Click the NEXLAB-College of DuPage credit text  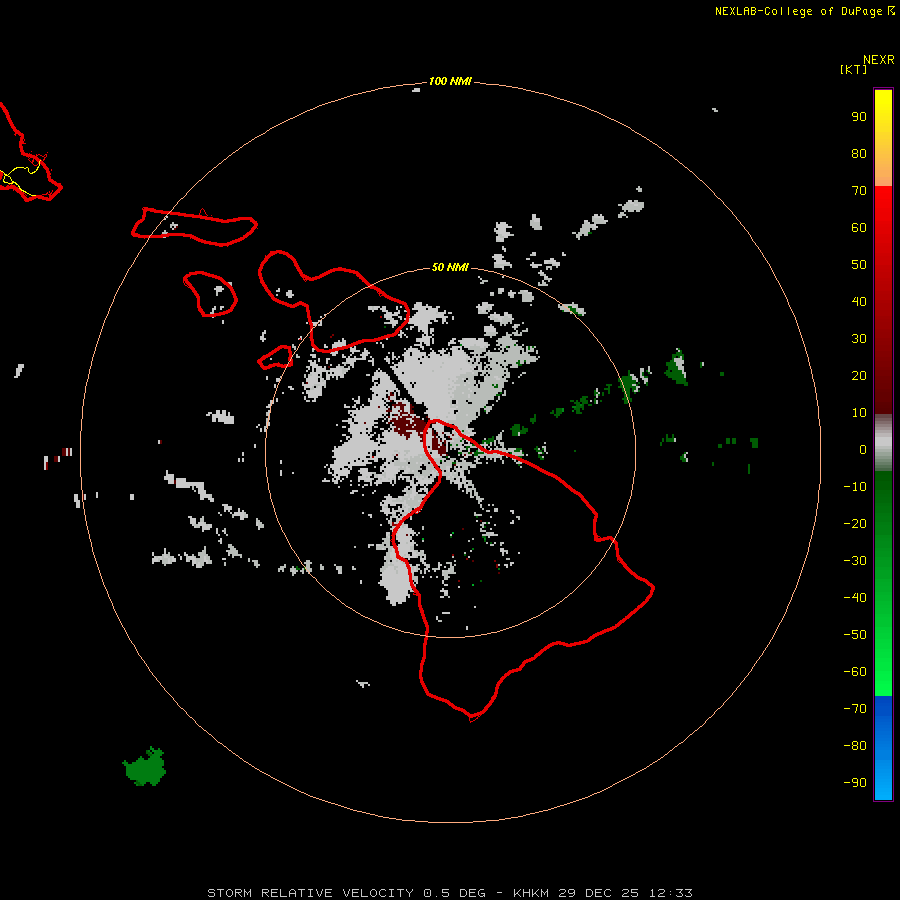798,11
